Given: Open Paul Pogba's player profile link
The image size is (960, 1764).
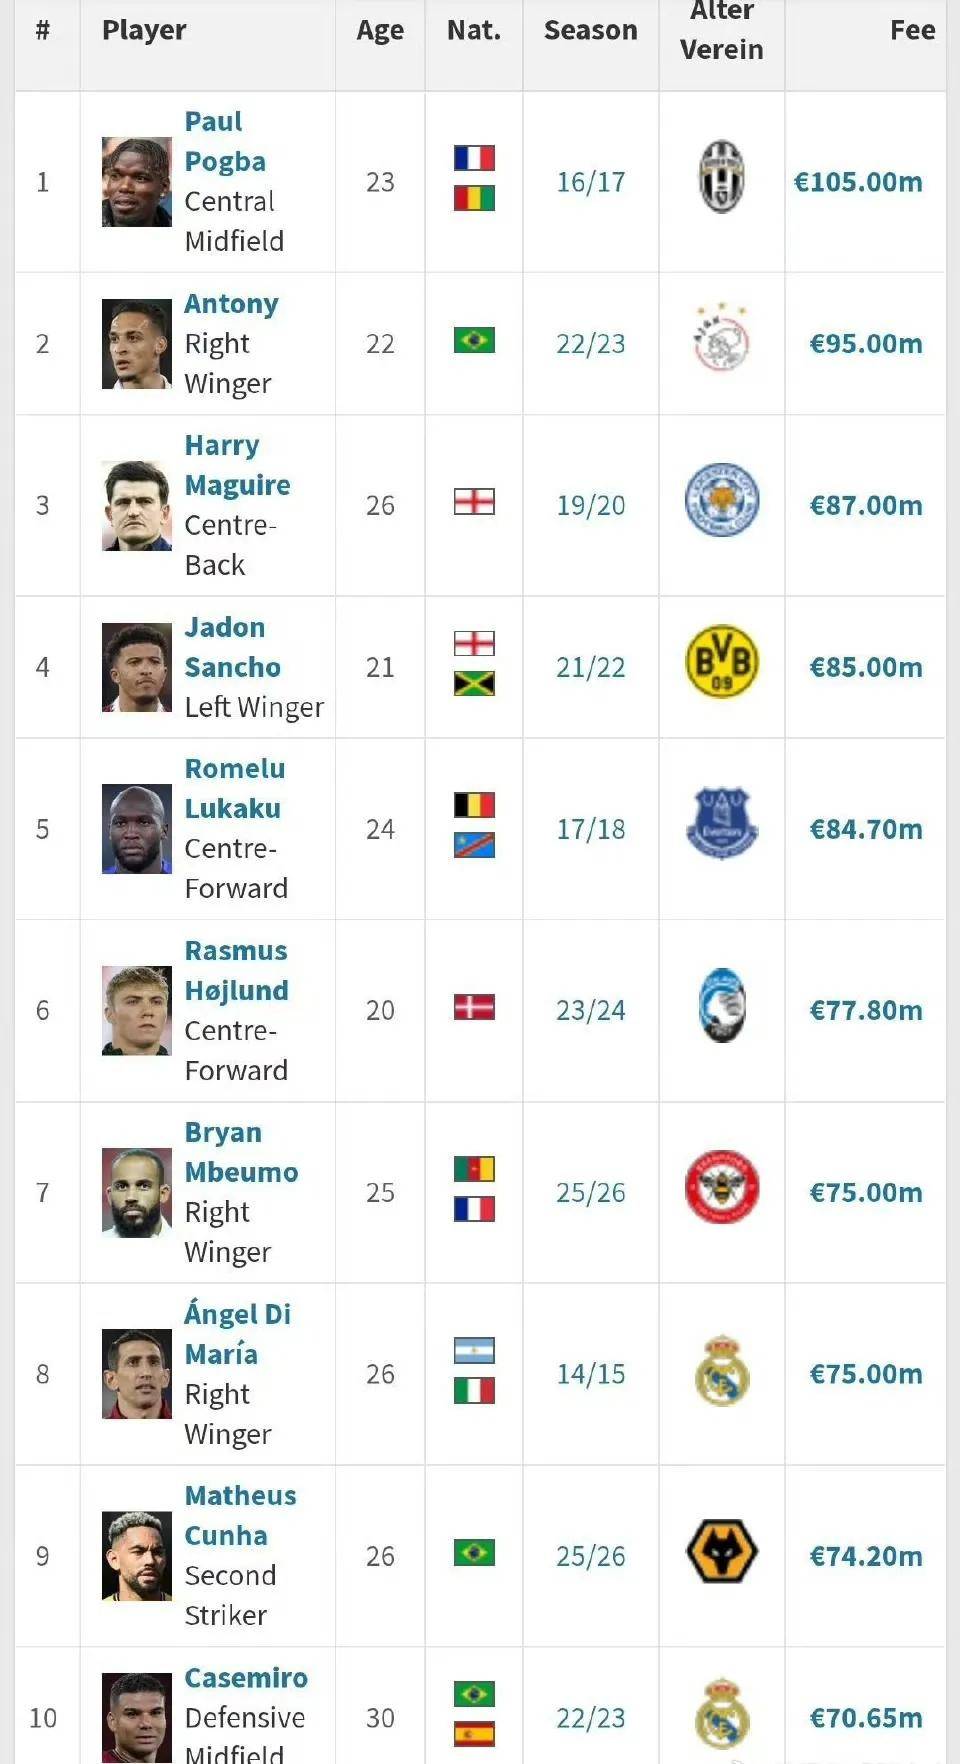Looking at the screenshot, I should [225, 141].
